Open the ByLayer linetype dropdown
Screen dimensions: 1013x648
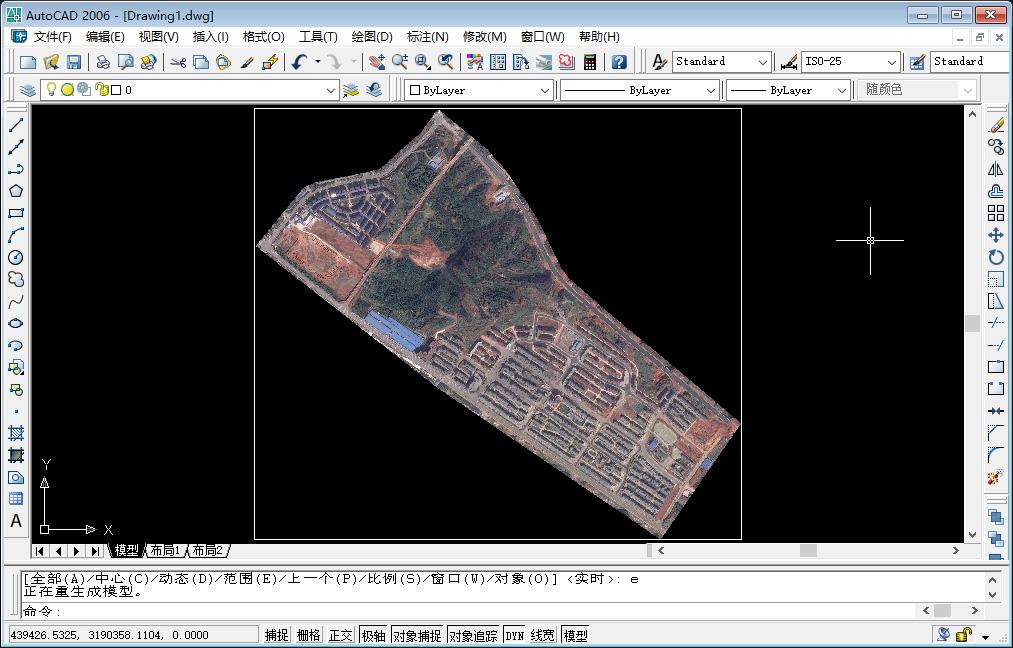[x=711, y=90]
